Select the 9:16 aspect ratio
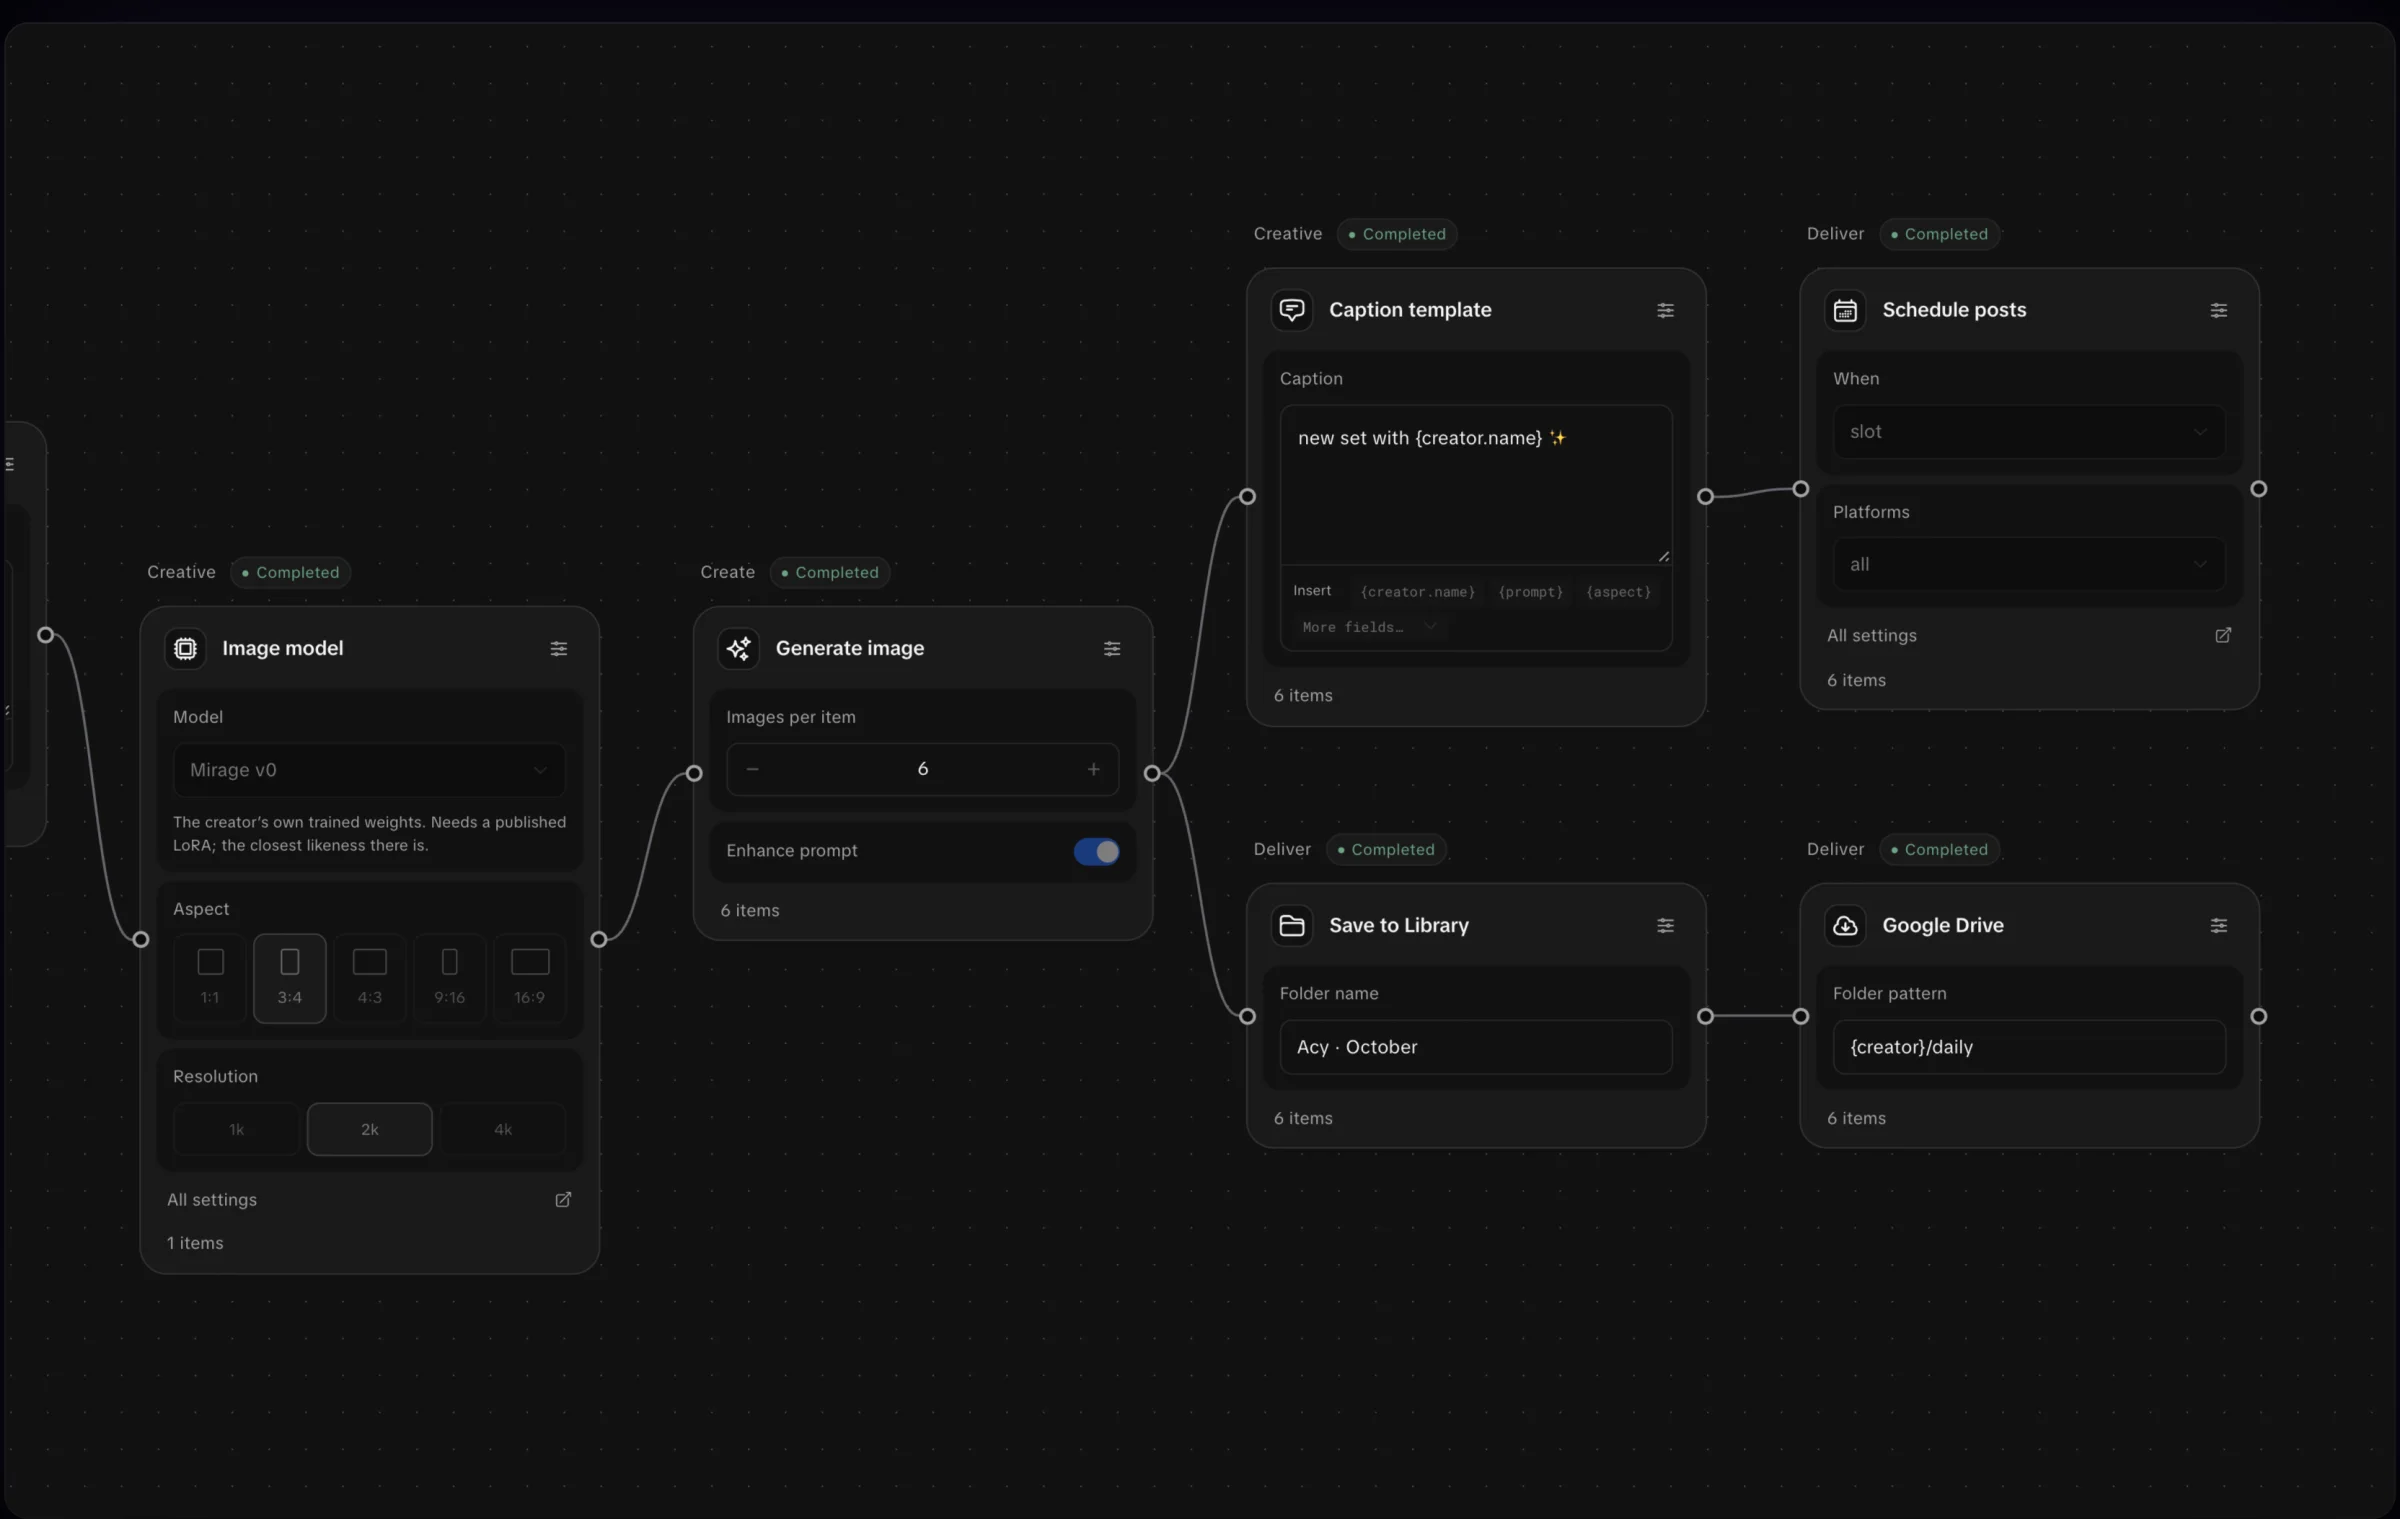This screenshot has height=1519, width=2400. (450, 977)
